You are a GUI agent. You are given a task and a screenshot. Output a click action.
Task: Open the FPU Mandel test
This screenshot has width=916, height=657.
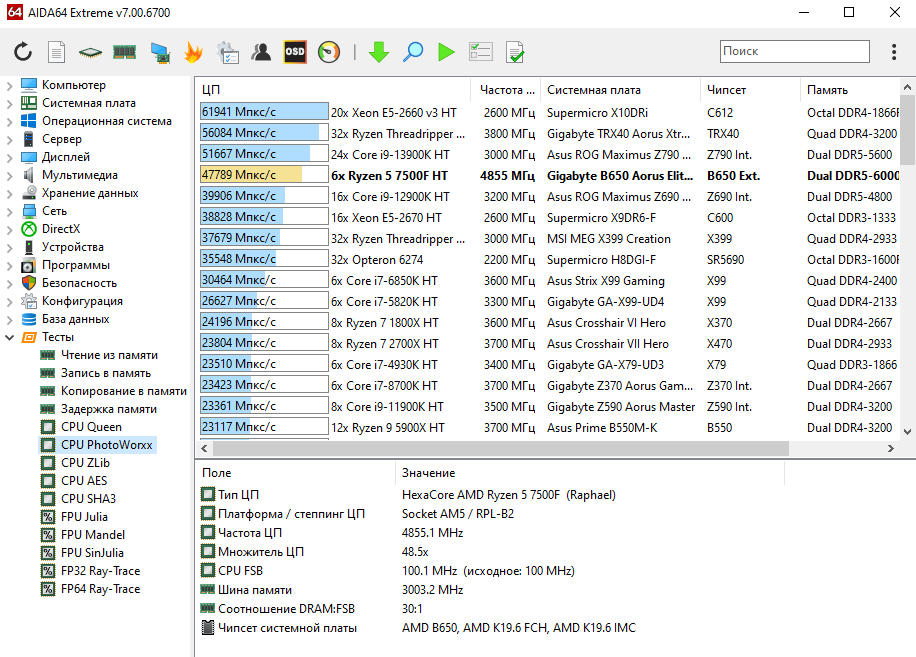click(93, 535)
